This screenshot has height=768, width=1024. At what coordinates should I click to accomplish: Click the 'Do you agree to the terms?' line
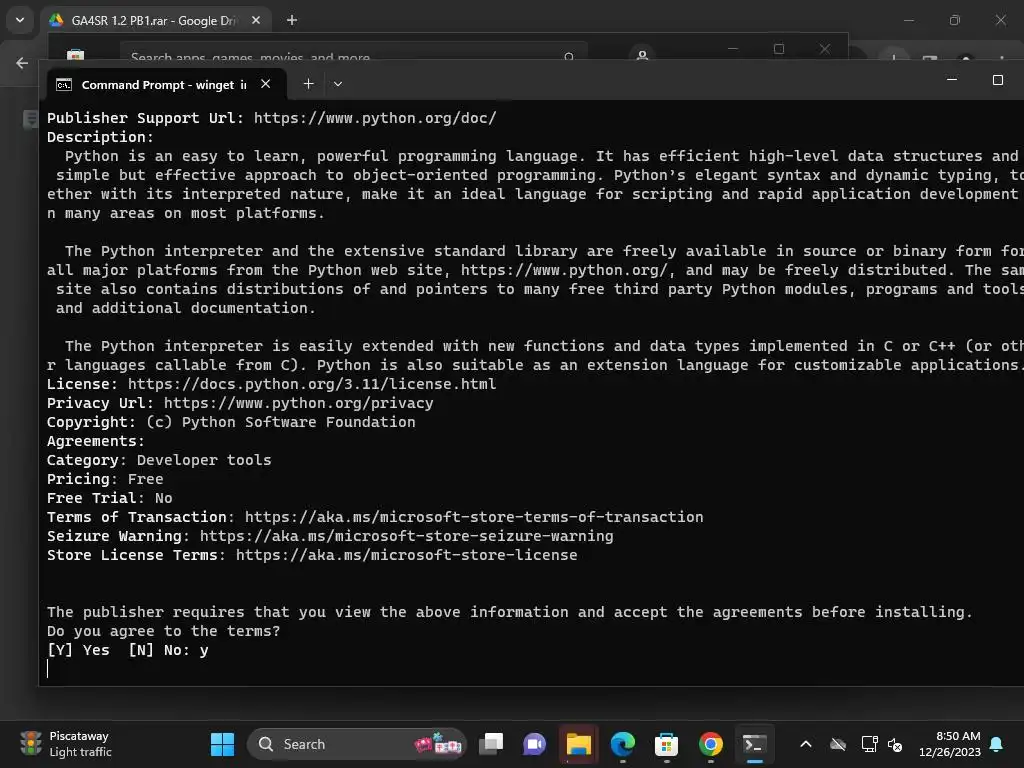pyautogui.click(x=163, y=631)
